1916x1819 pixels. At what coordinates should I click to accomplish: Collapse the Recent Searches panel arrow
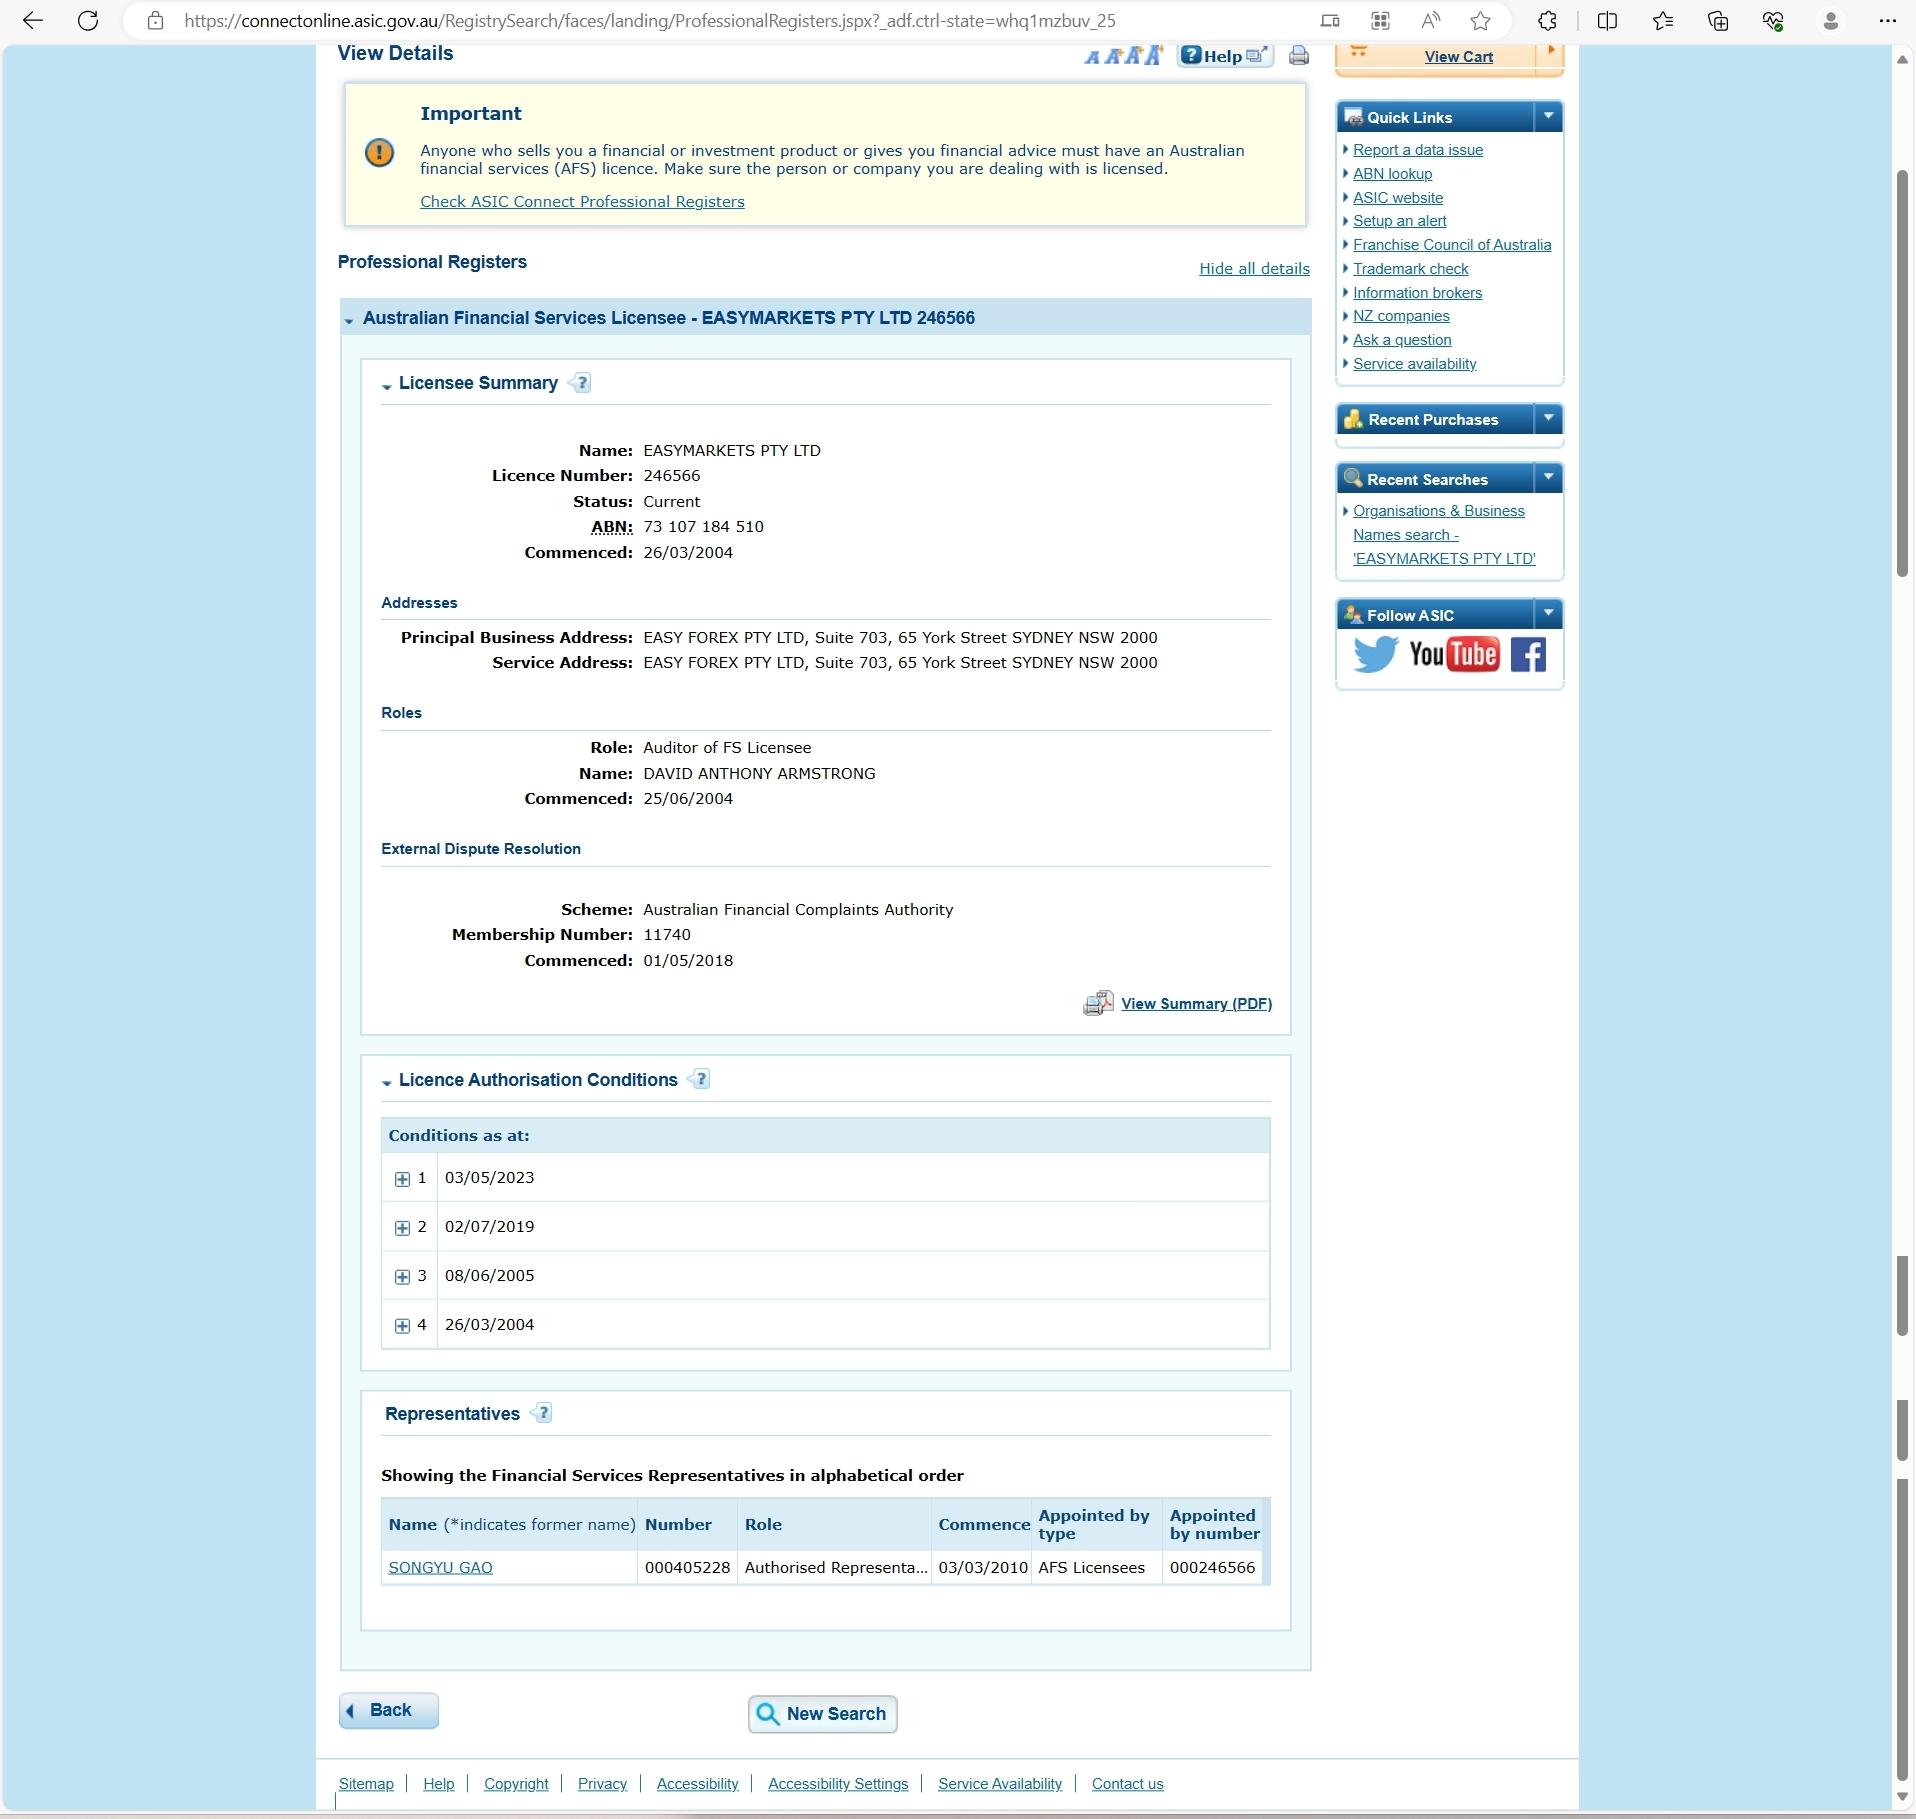pos(1548,477)
